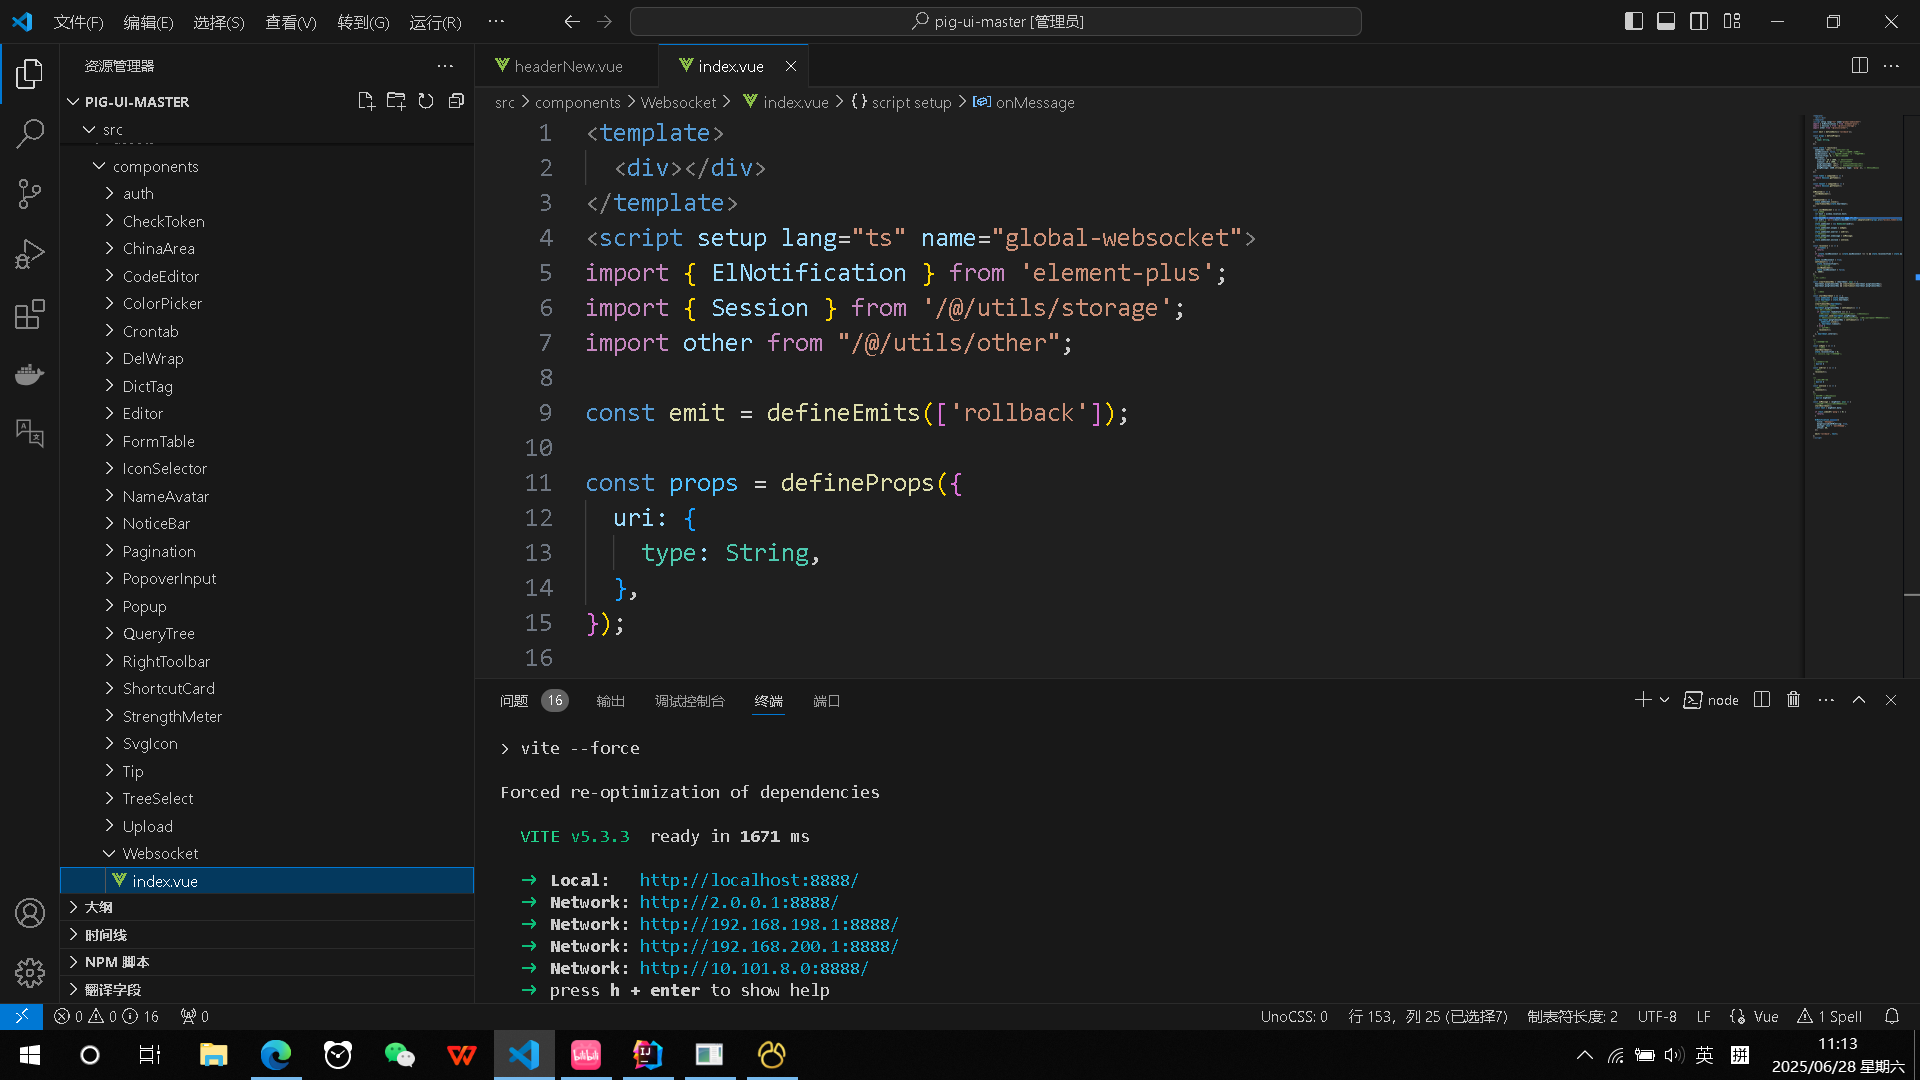
Task: Toggle the primary sidebar visibility
Action: [1633, 20]
